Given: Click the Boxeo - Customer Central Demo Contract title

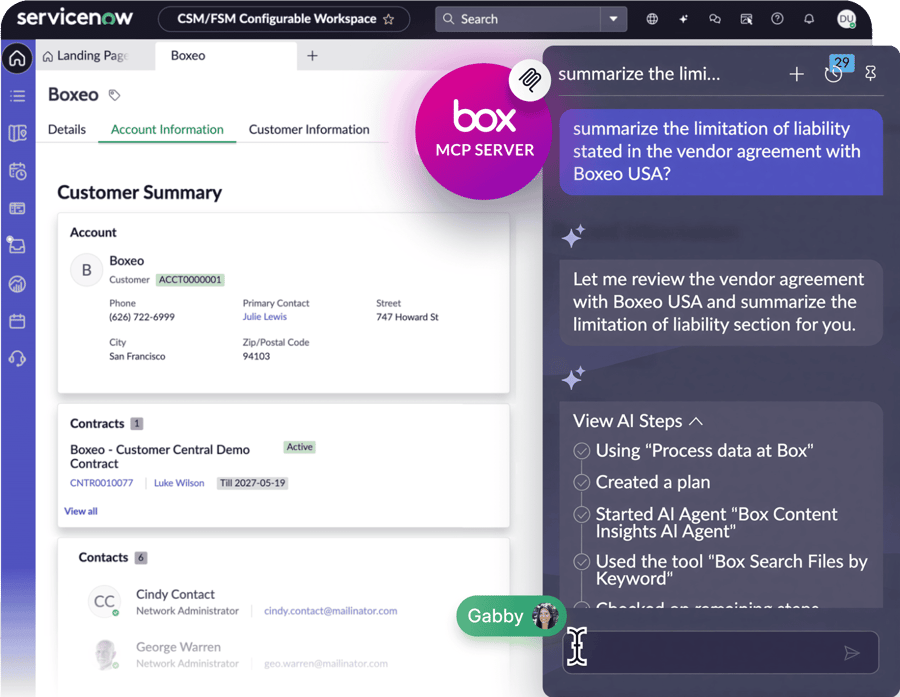Looking at the screenshot, I should pos(160,456).
